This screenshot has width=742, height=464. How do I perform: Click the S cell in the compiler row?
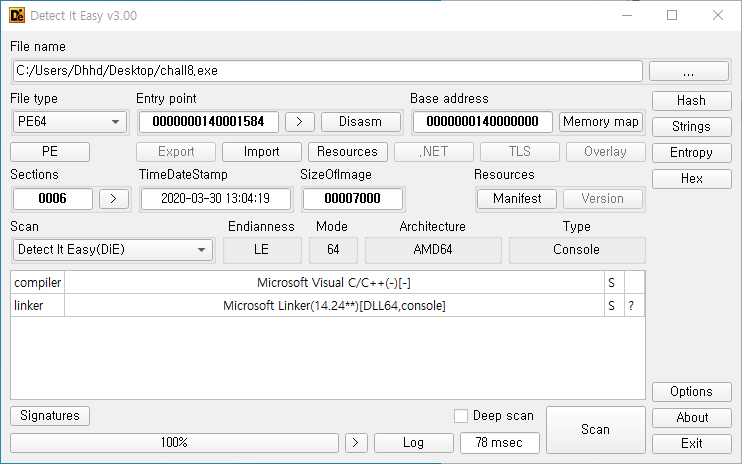point(614,283)
